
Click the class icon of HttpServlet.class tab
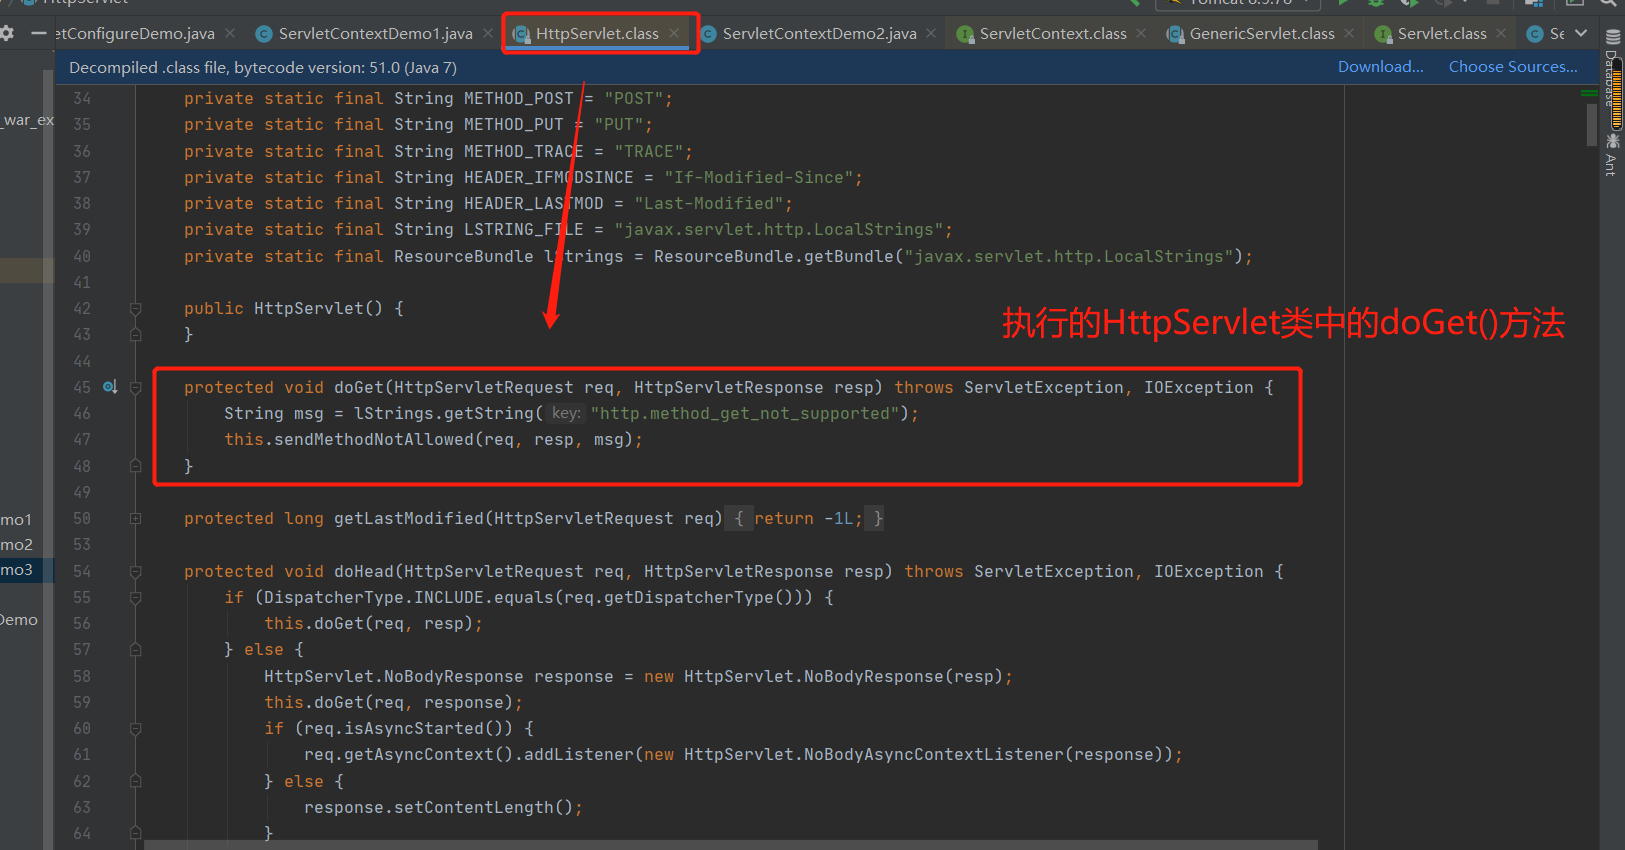(521, 34)
